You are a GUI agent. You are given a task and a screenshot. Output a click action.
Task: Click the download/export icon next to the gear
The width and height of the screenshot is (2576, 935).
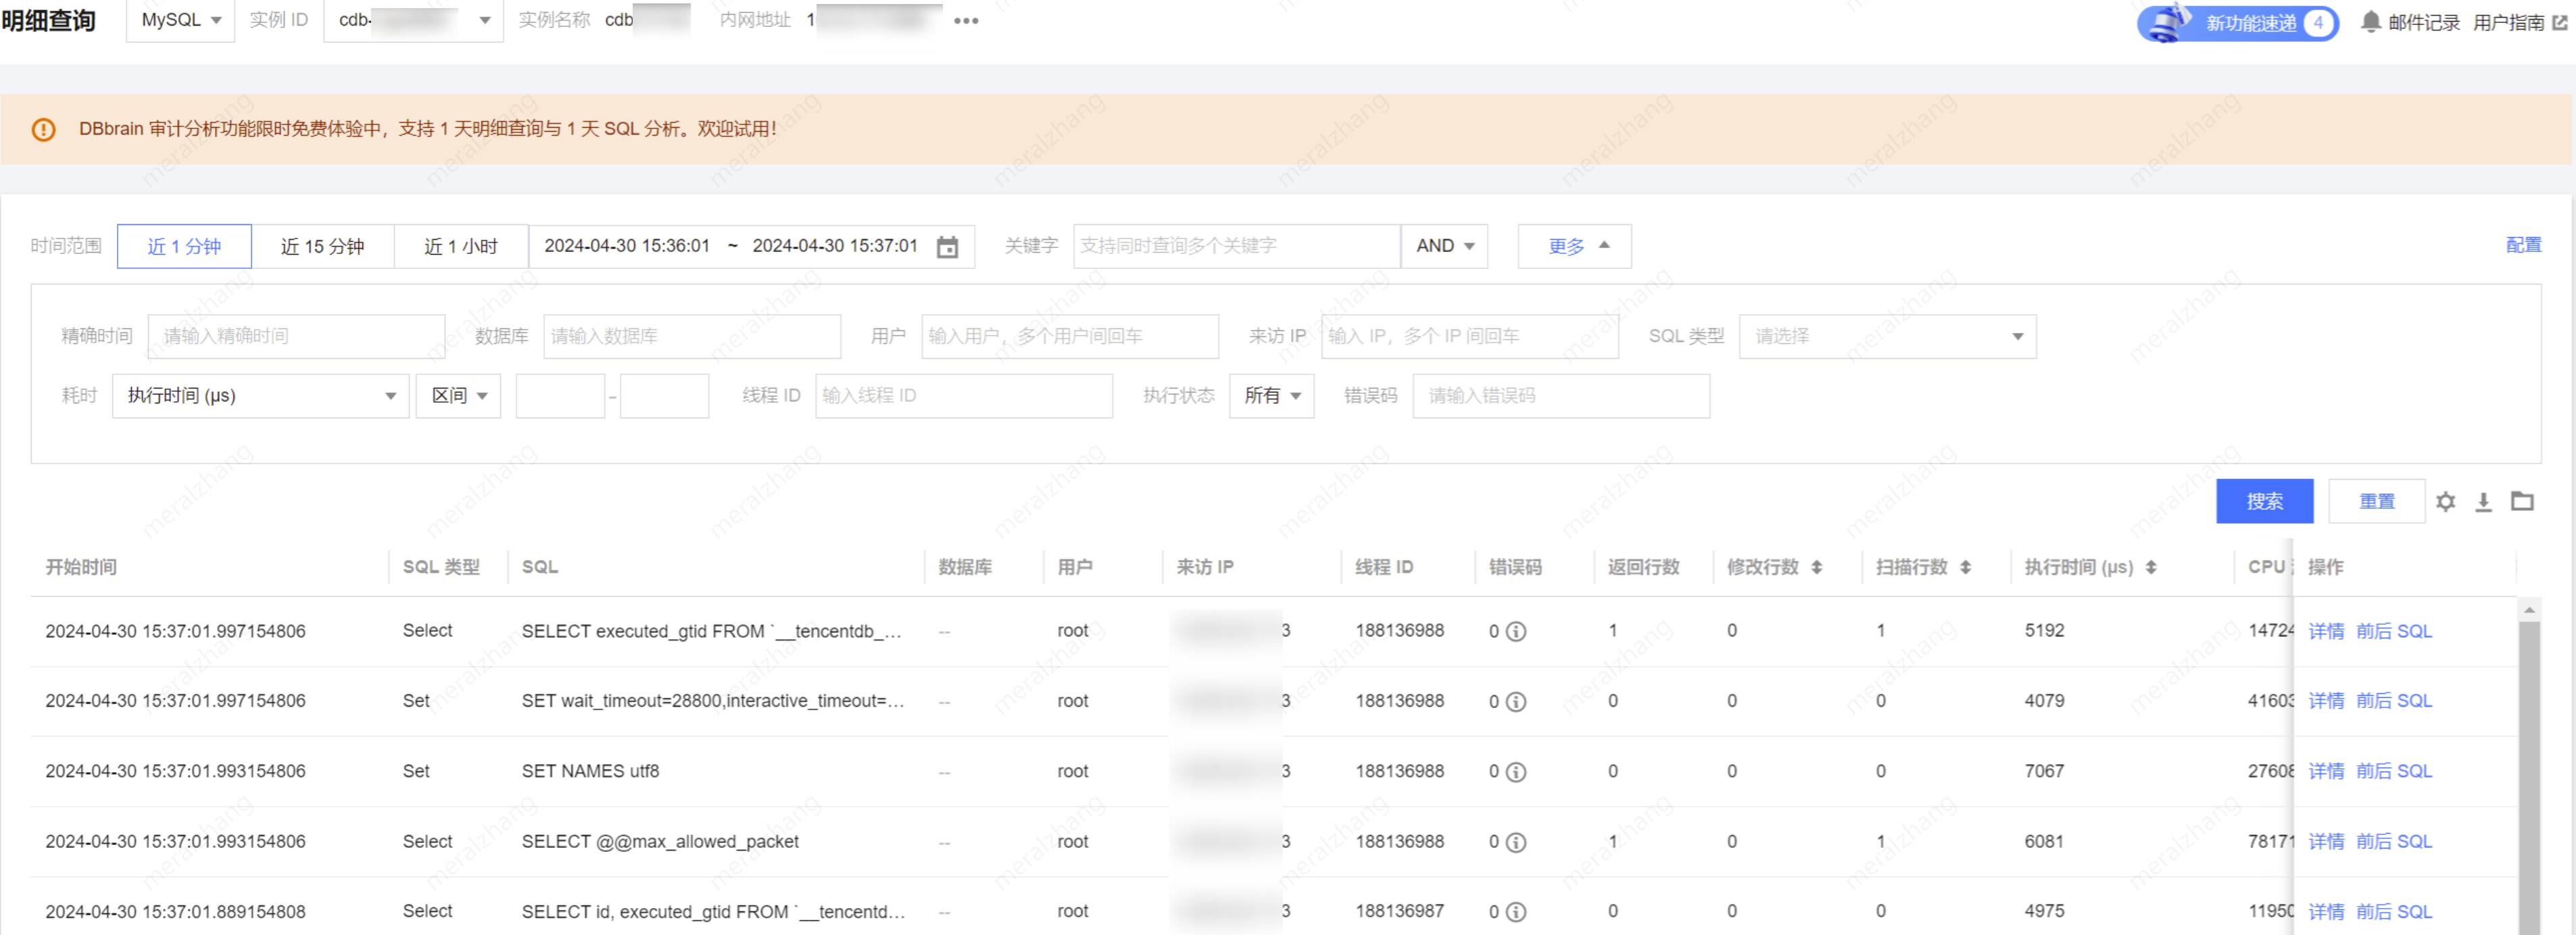click(x=2484, y=502)
